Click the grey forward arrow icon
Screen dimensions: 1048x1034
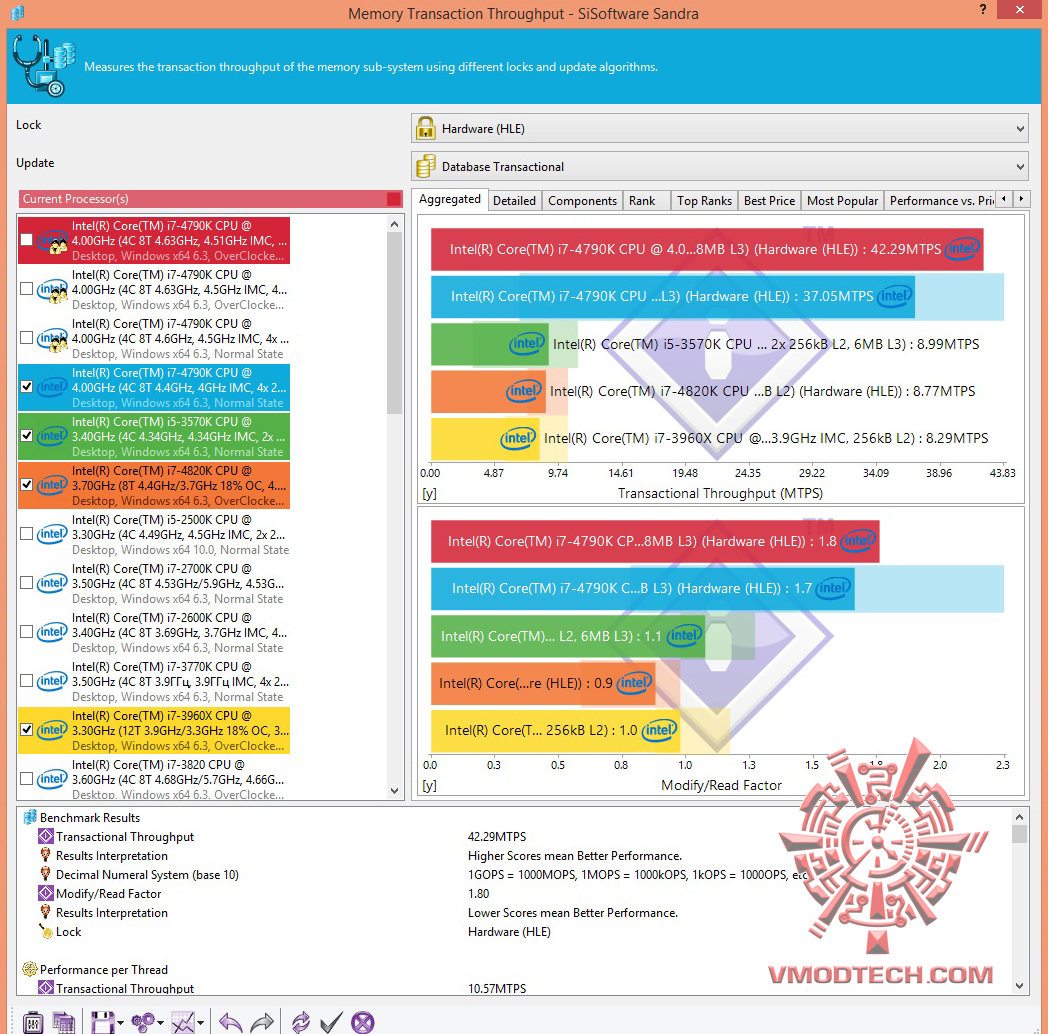tap(262, 1022)
